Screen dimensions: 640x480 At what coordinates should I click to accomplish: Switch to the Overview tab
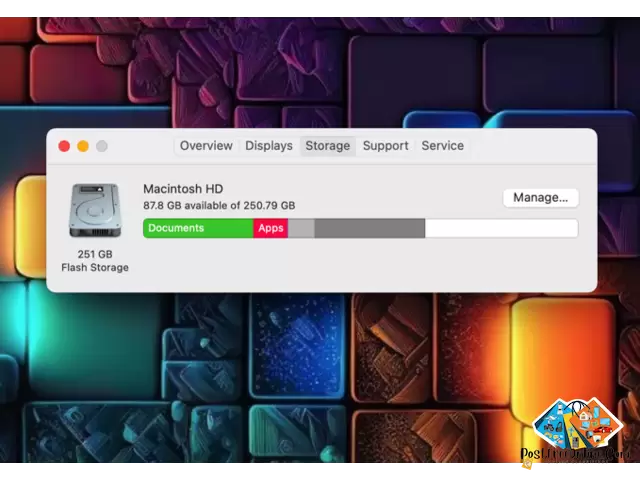click(x=206, y=146)
